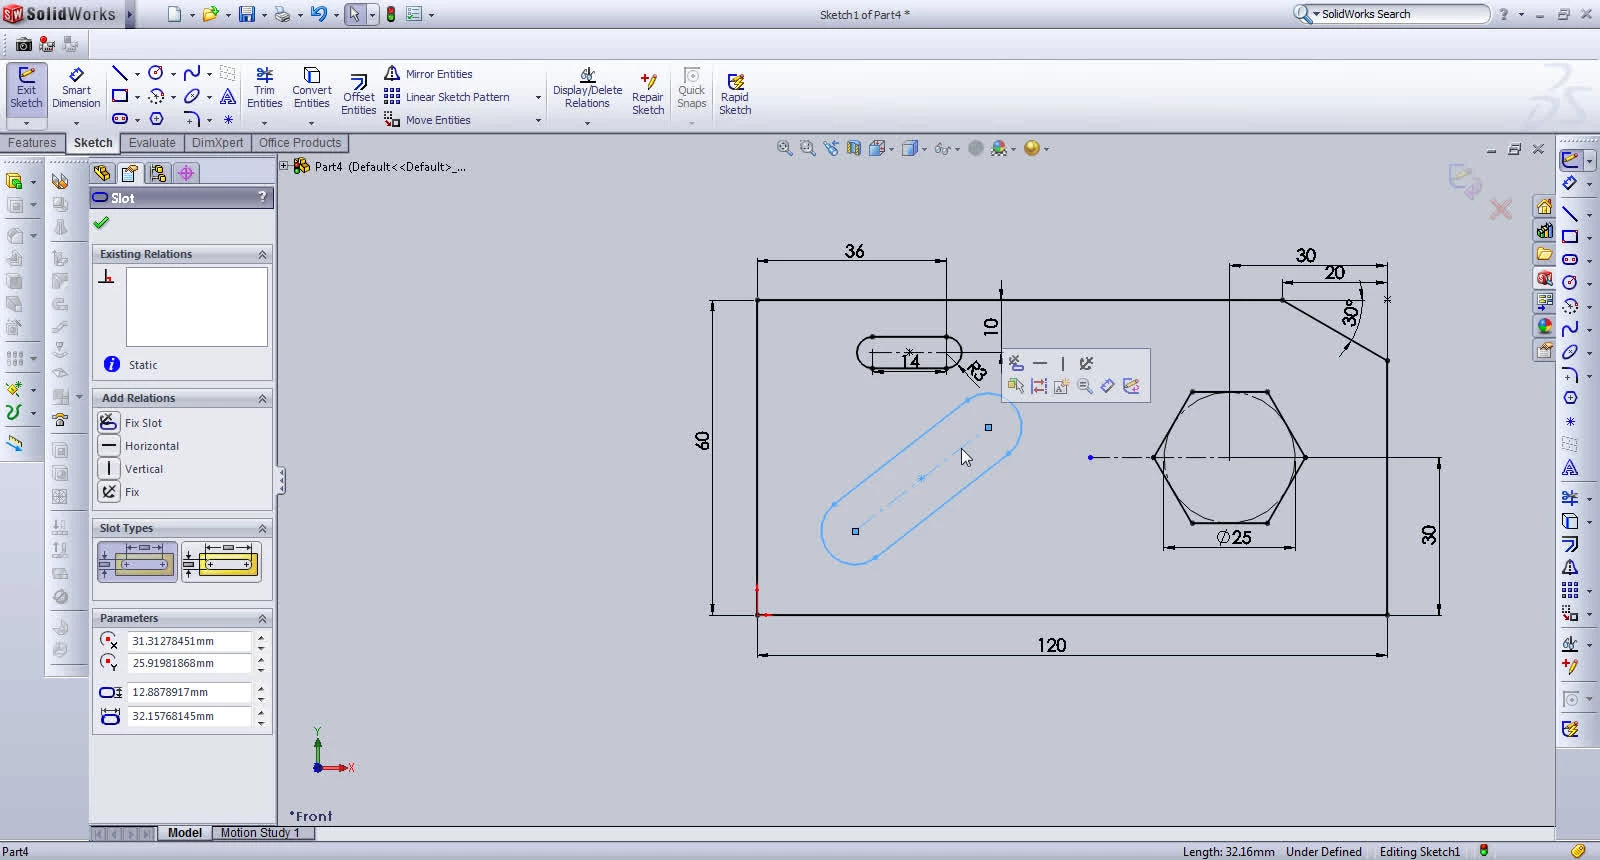This screenshot has height=860, width=1600.
Task: Decrease the slot length spinner
Action: pos(261,721)
